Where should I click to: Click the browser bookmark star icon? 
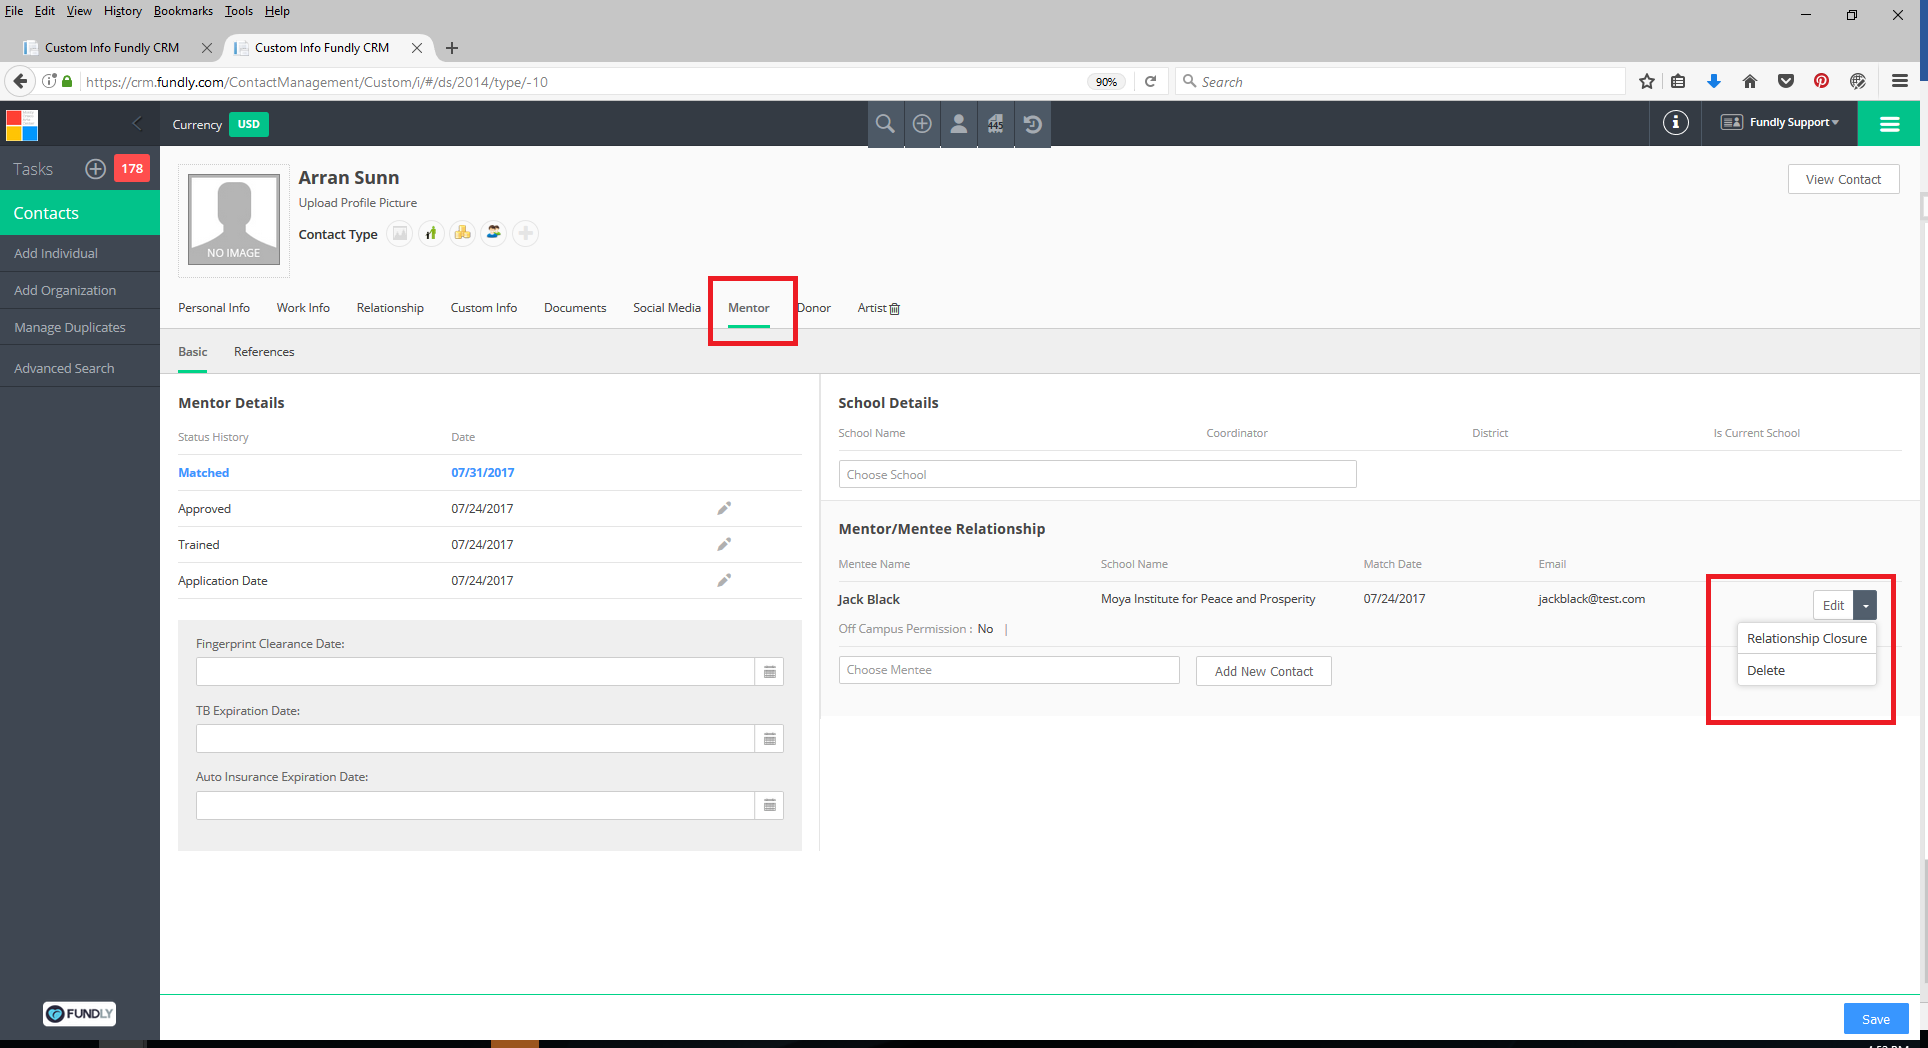pyautogui.click(x=1647, y=82)
